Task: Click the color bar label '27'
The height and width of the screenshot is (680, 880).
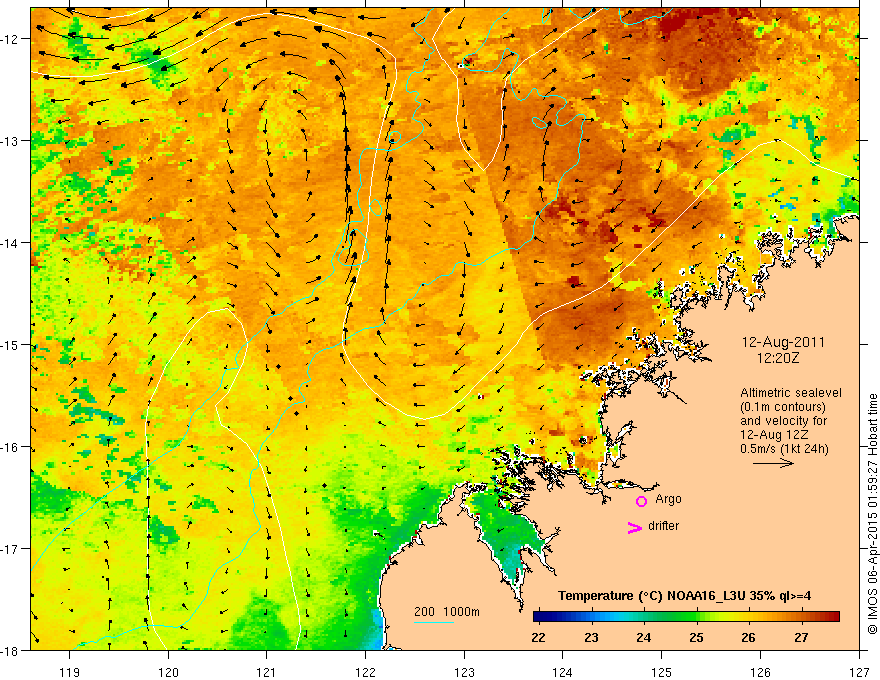Action: tap(801, 637)
